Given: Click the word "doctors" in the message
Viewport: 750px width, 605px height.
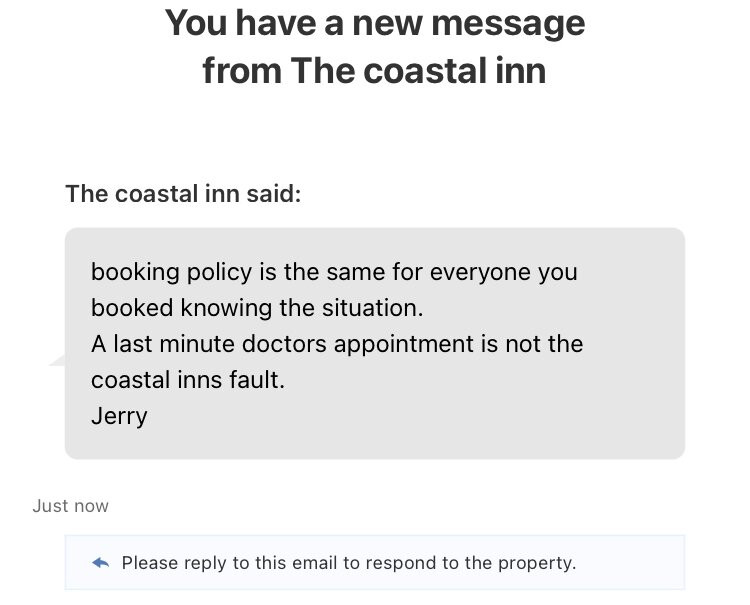Looking at the screenshot, I should tap(284, 344).
